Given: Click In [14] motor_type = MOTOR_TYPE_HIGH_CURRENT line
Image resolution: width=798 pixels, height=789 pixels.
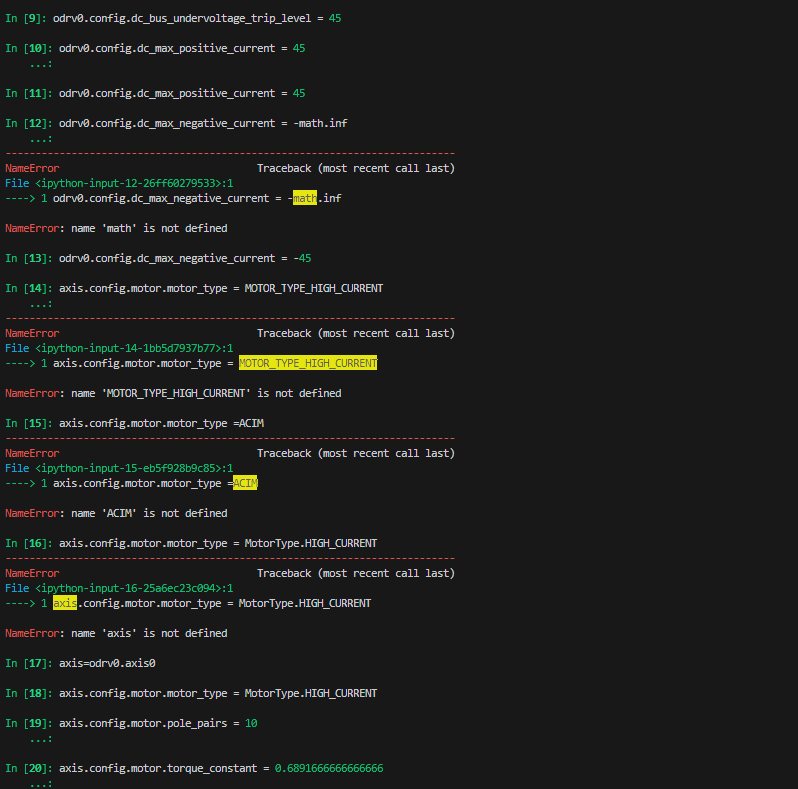Looking at the screenshot, I should click(x=194, y=289).
